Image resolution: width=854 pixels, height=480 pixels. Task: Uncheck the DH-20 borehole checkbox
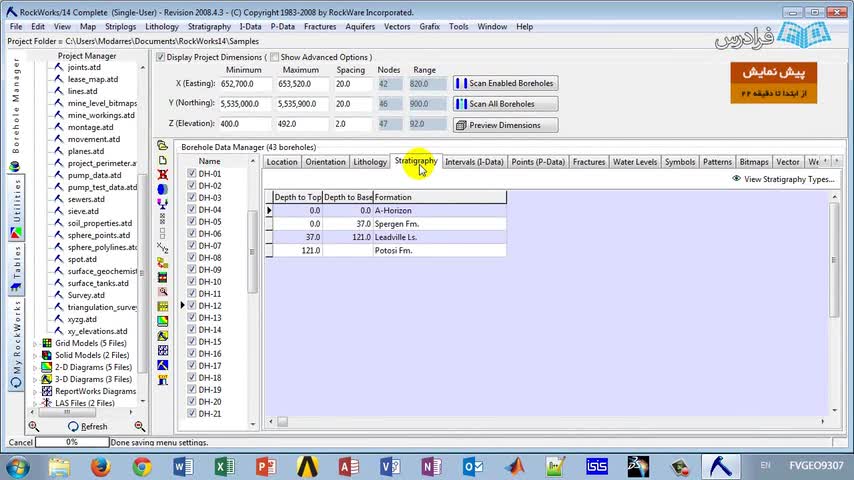(x=192, y=401)
